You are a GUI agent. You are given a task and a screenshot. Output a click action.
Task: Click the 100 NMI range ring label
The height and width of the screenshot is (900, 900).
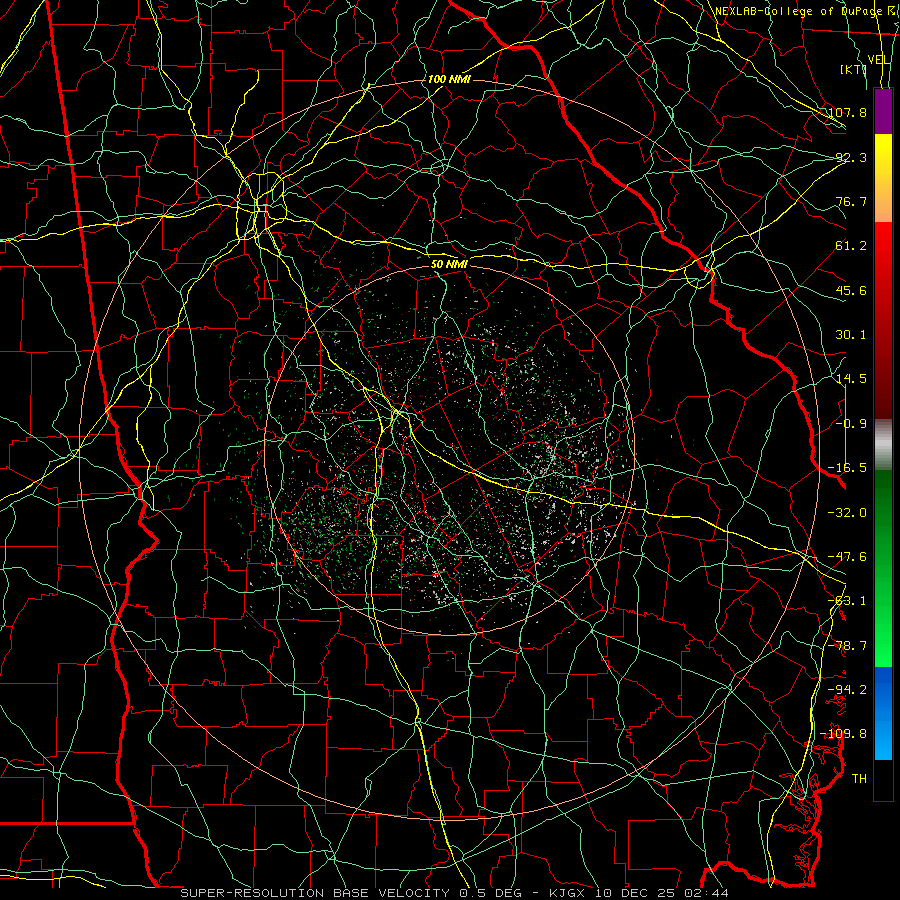pyautogui.click(x=449, y=79)
